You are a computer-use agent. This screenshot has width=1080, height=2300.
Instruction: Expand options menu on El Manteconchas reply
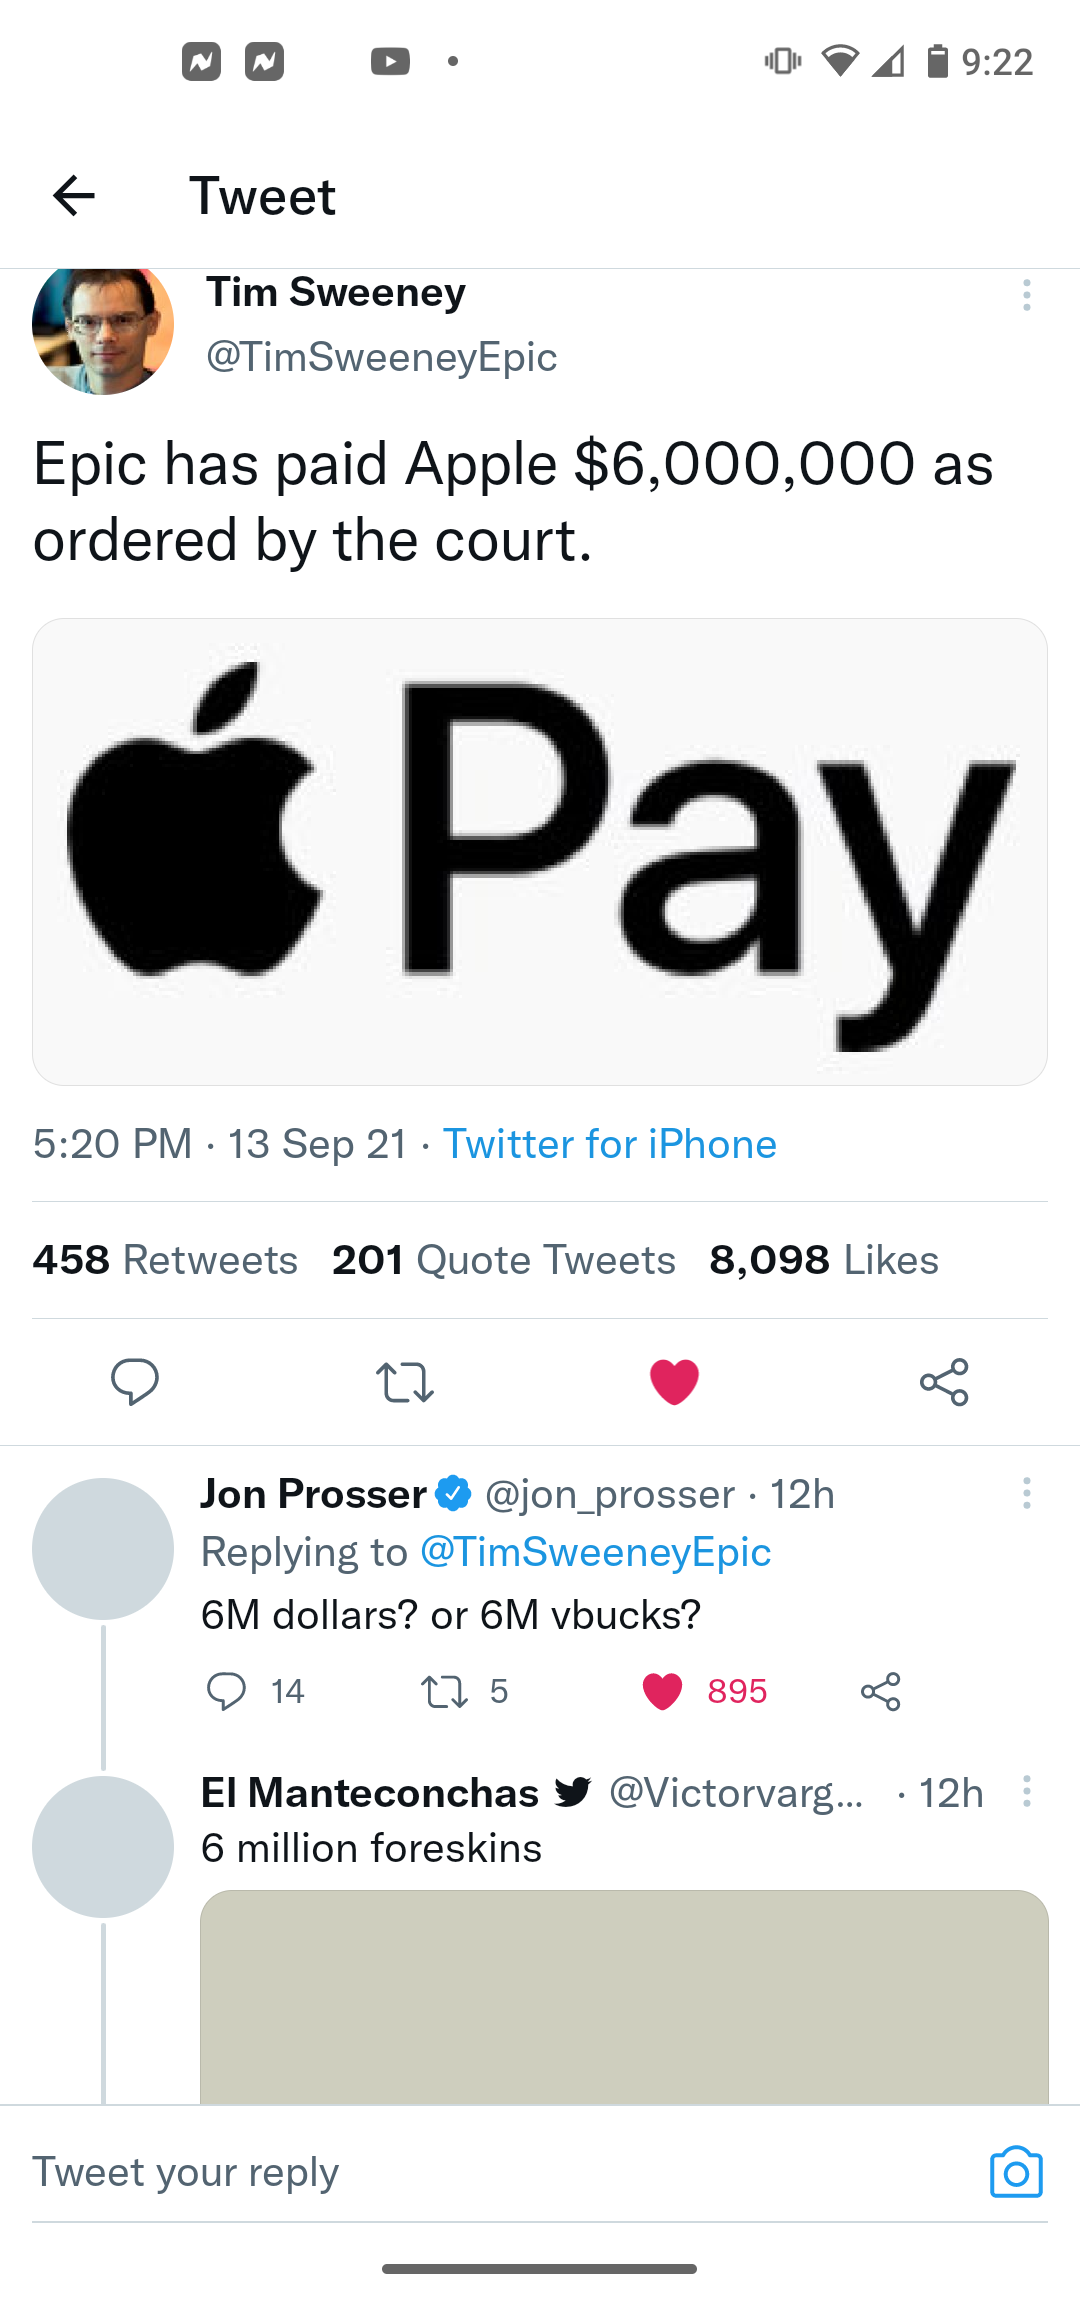(x=1026, y=1791)
